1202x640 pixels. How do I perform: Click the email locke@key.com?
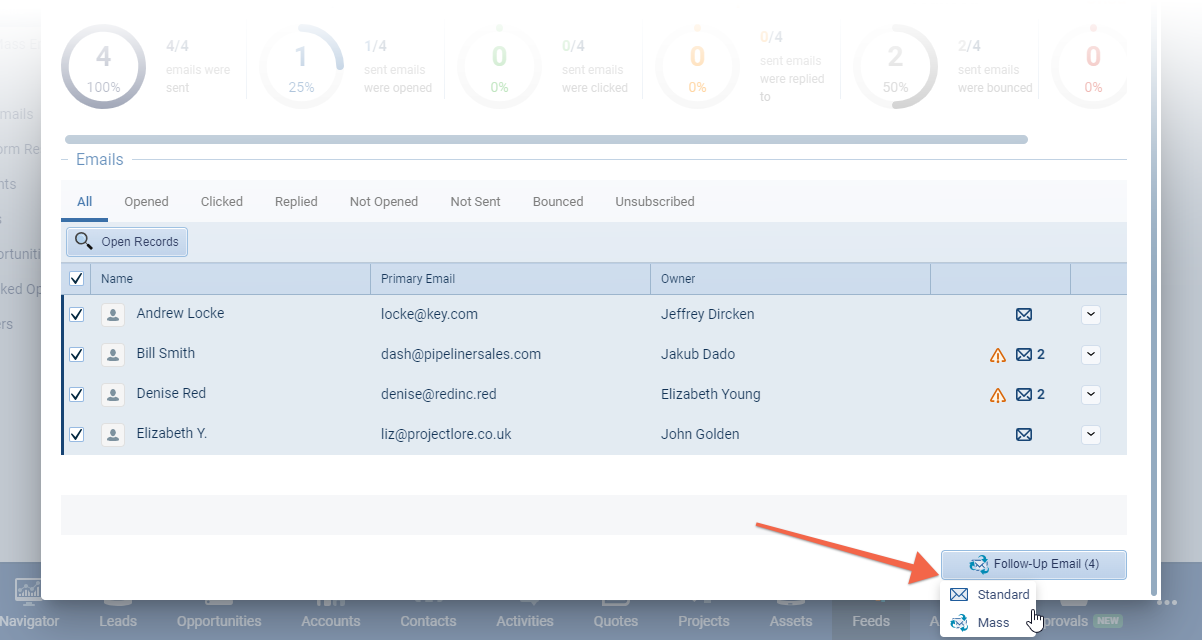(429, 314)
